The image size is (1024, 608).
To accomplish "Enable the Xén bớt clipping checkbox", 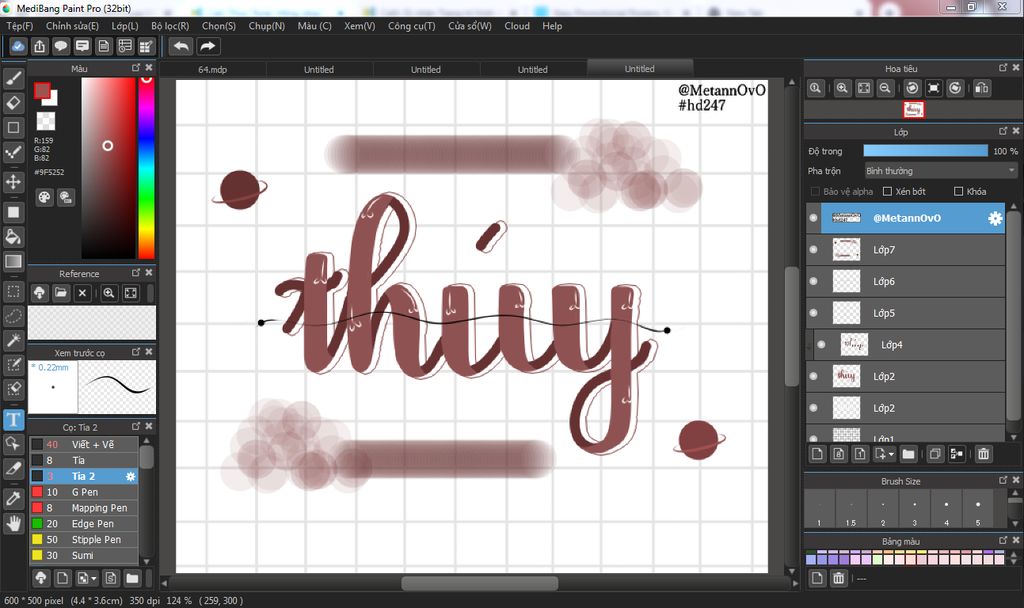I will pos(888,191).
